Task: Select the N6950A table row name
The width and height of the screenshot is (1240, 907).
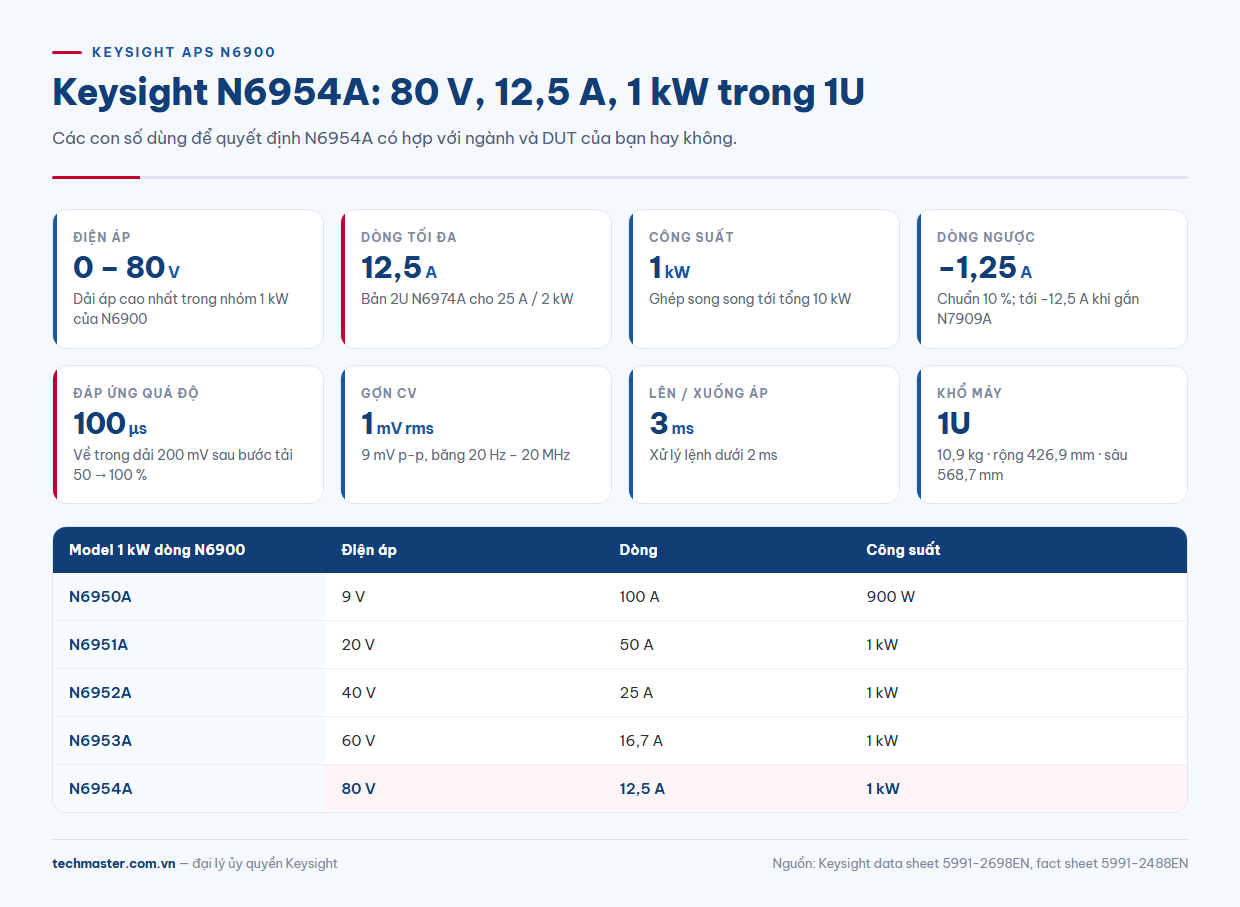Action: 100,597
